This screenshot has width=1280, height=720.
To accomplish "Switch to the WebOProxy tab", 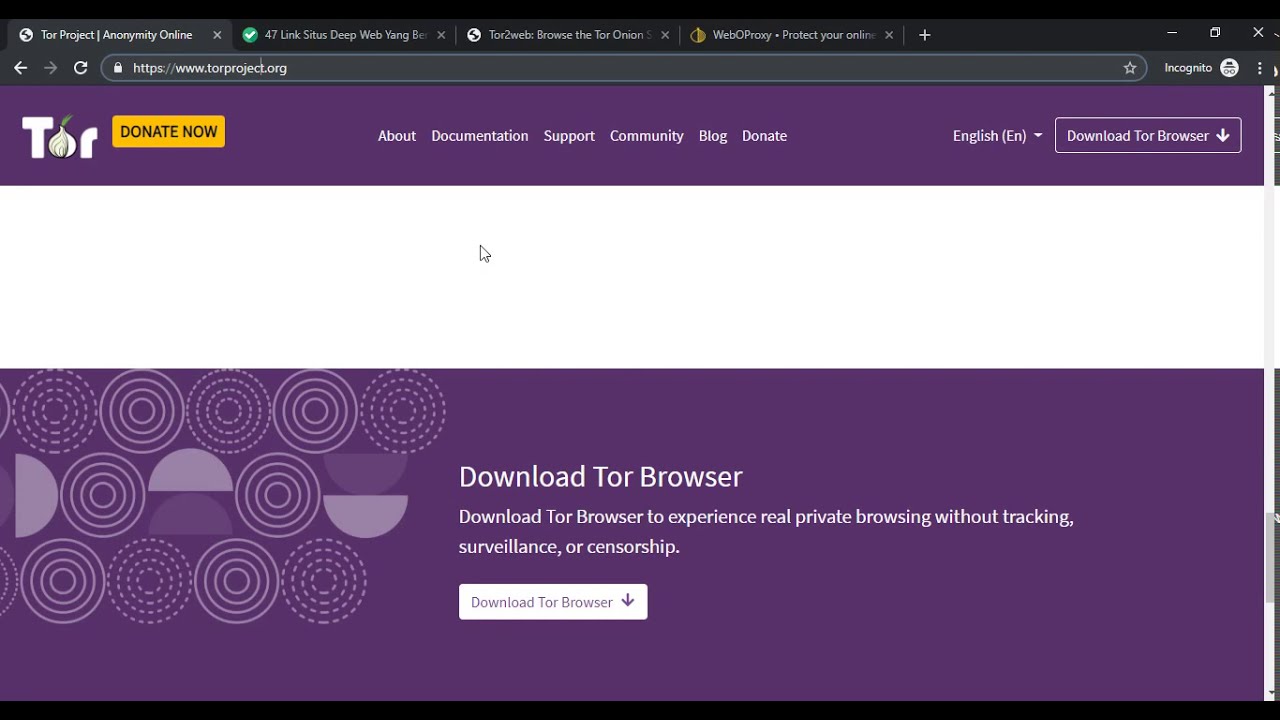I will [x=793, y=35].
